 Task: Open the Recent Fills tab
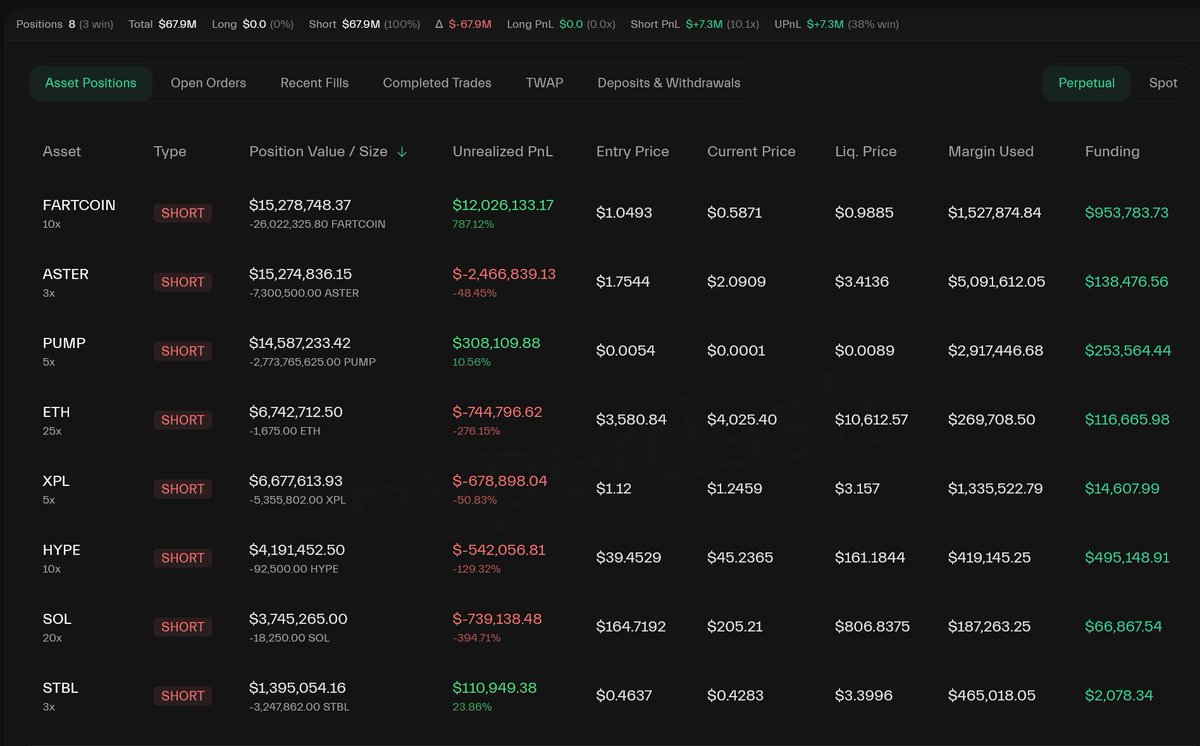[x=314, y=83]
